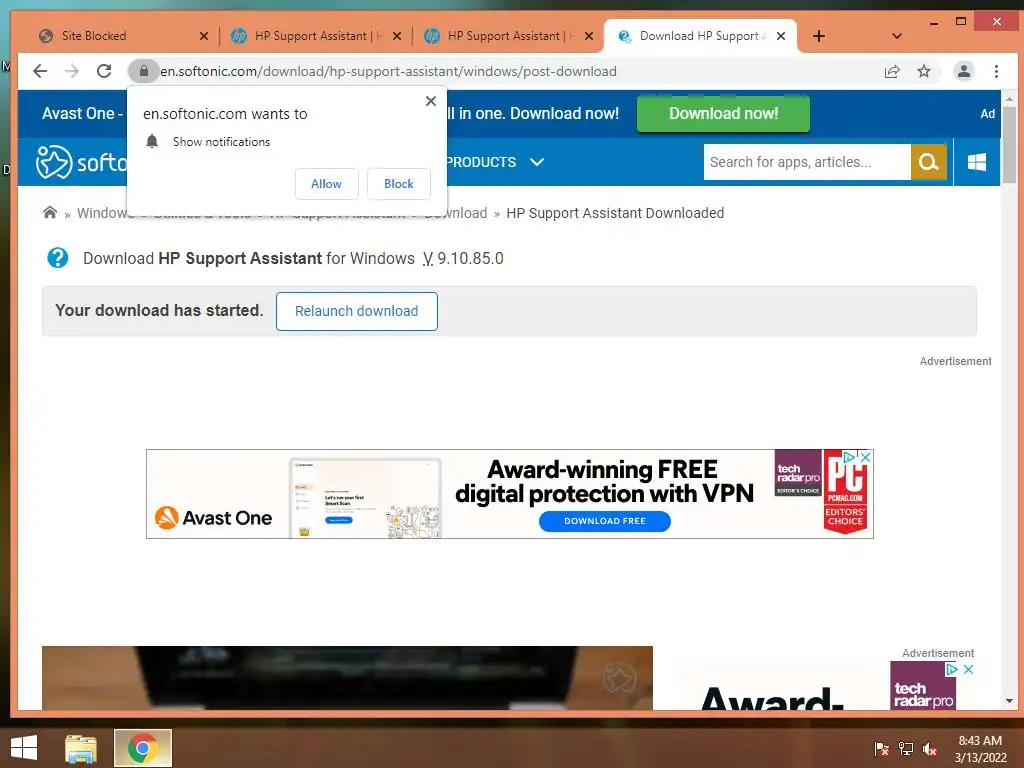Viewport: 1024px width, 768px height.
Task: Expand the tab search dropdown arrow
Action: [x=897, y=36]
